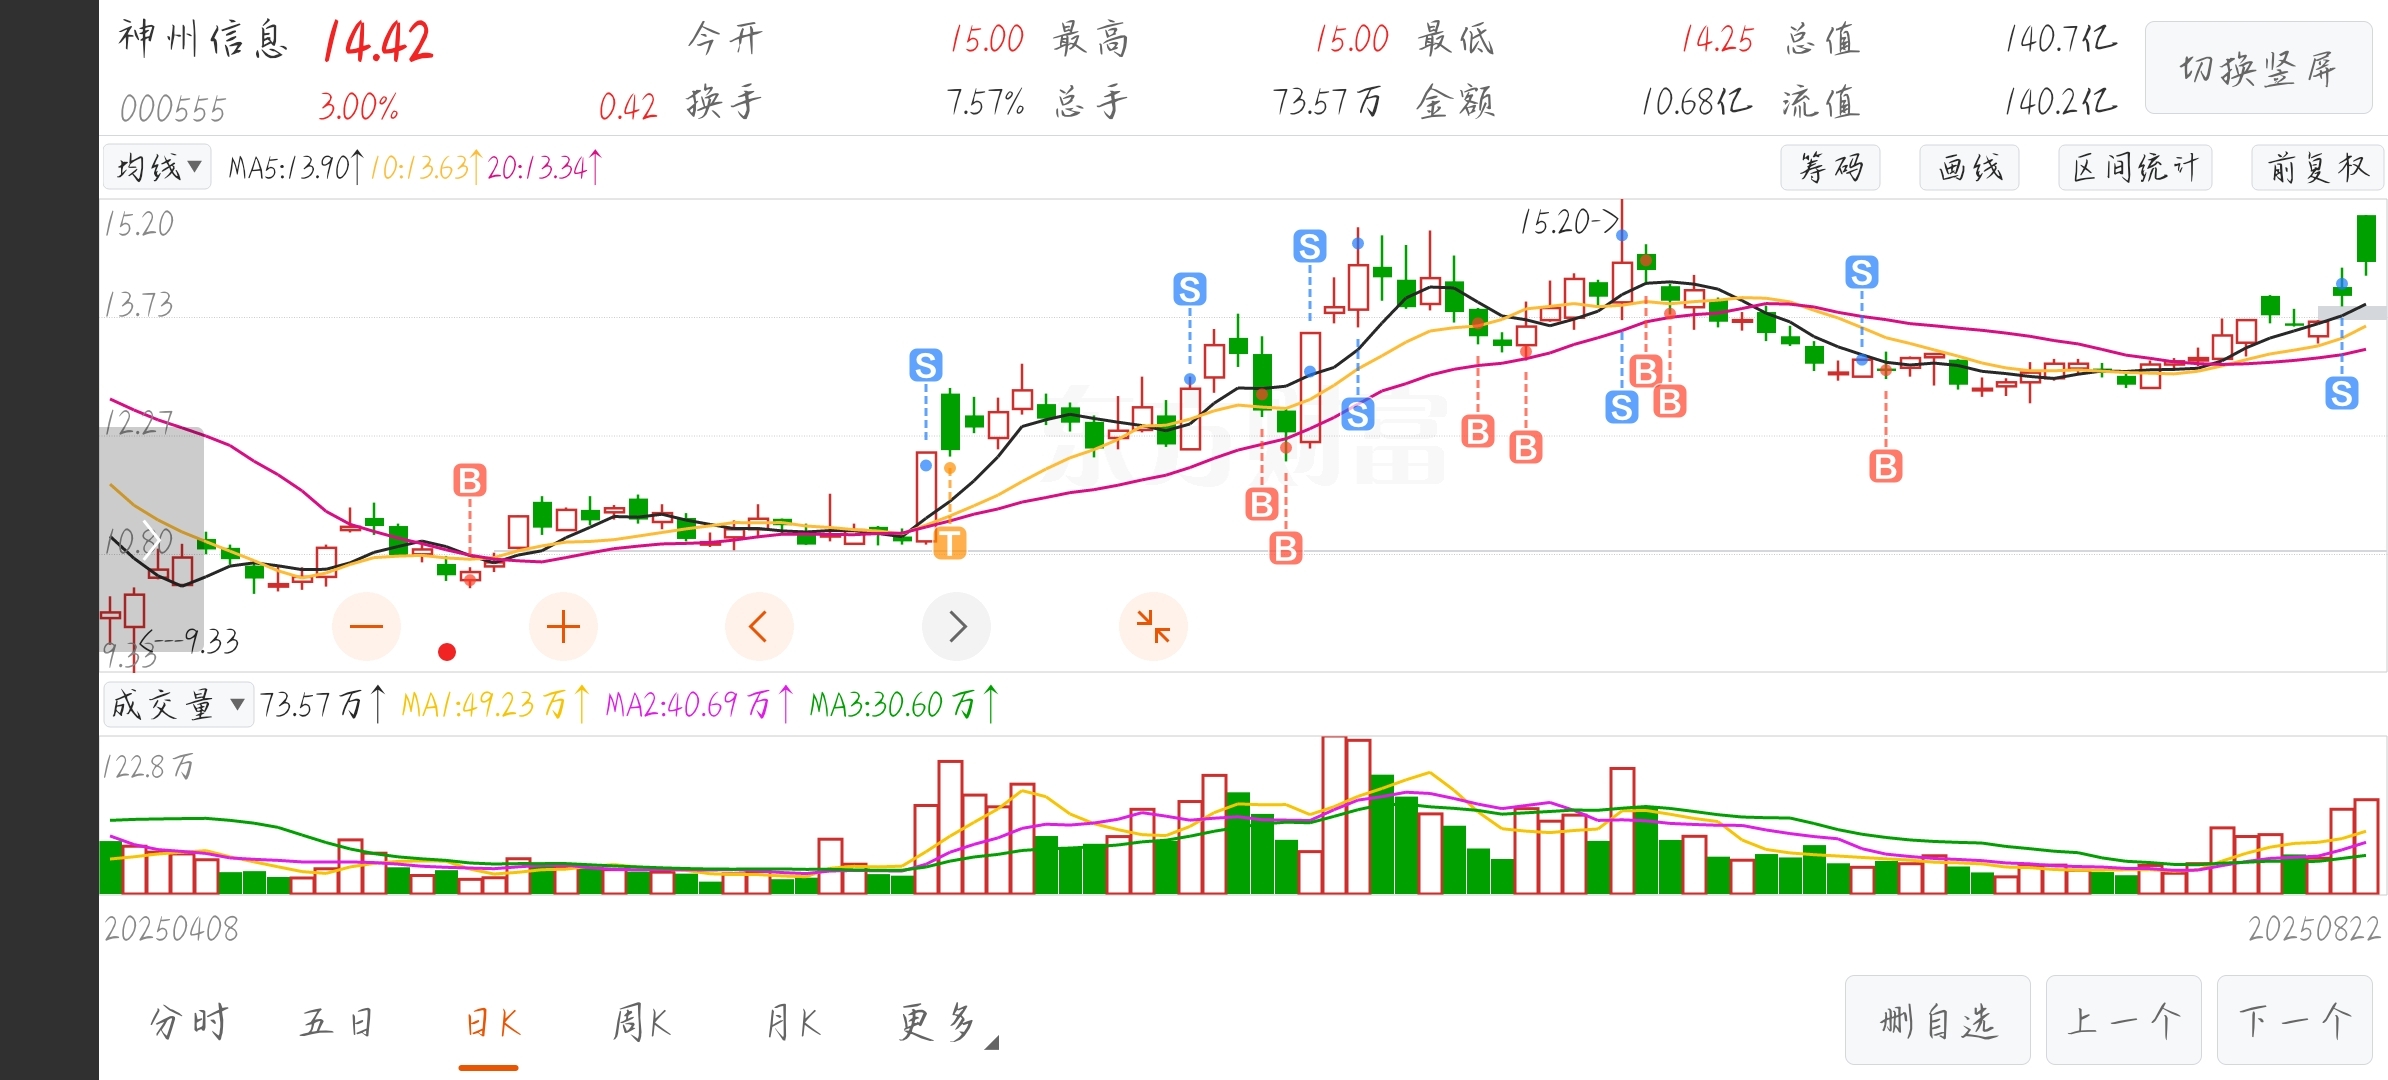
Task: Zoom out chart with minus button
Action: pyautogui.click(x=366, y=627)
